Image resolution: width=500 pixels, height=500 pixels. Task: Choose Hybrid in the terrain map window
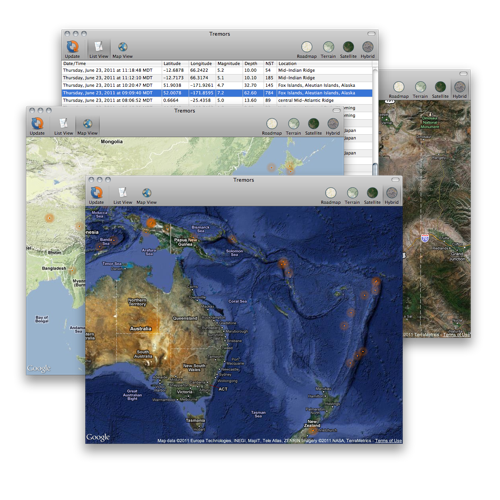click(333, 126)
